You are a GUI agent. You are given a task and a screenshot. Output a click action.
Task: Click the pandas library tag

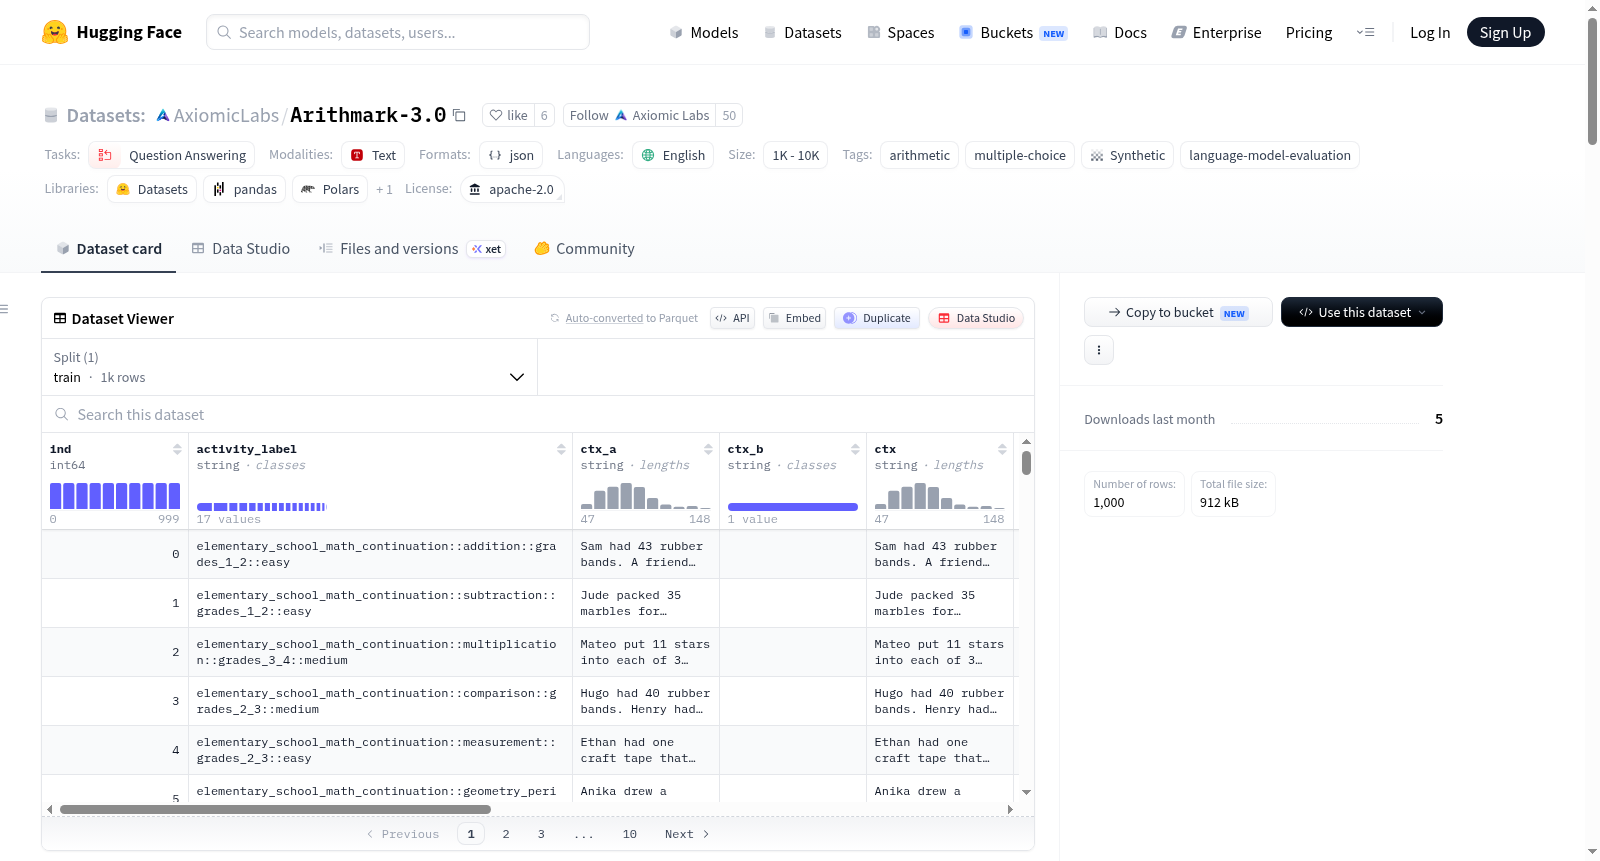245,189
